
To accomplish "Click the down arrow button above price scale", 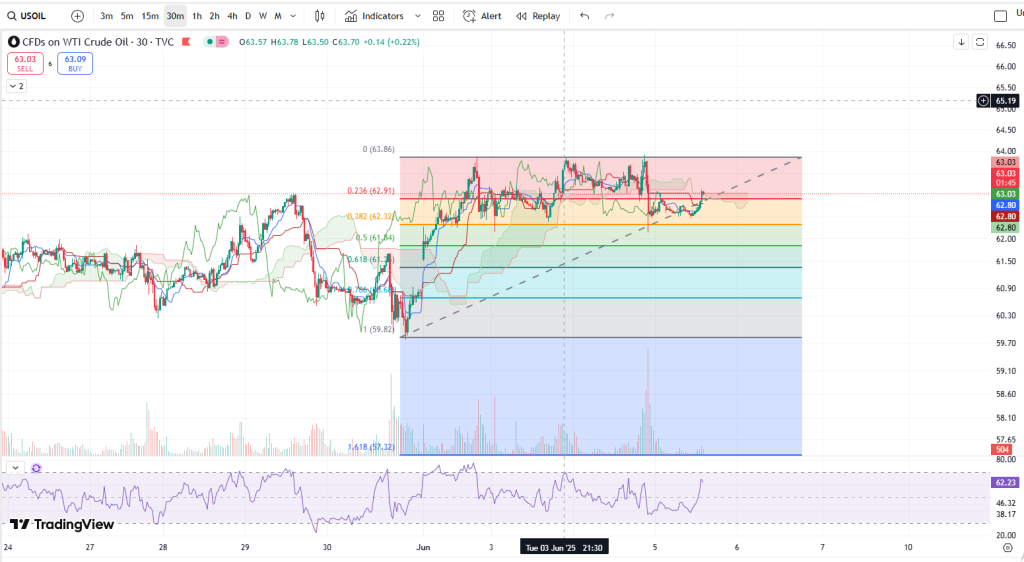I will [961, 42].
